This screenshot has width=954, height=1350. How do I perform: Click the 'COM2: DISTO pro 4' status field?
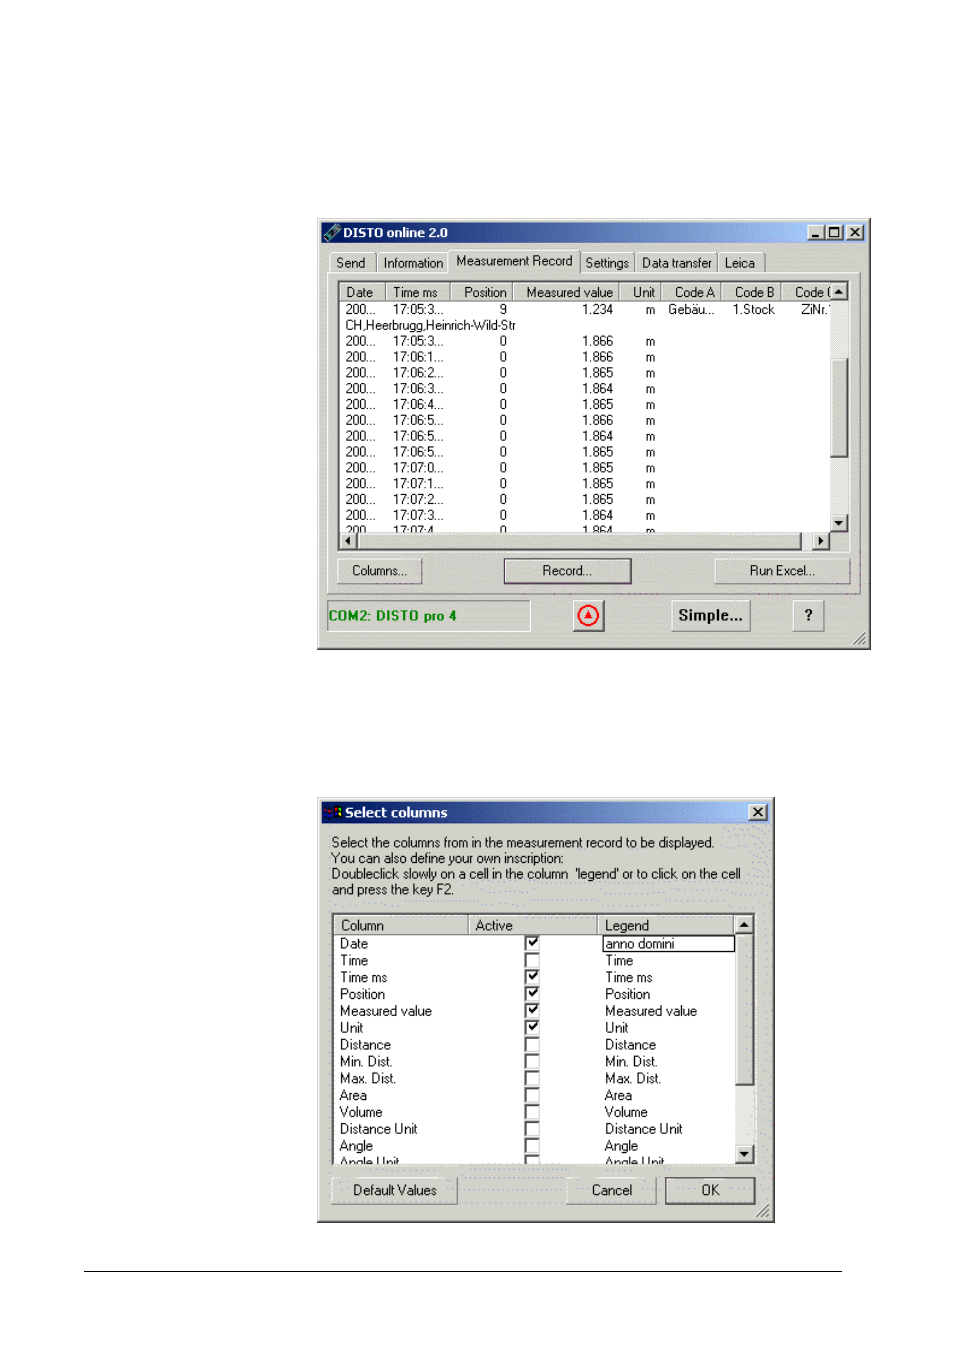point(429,616)
